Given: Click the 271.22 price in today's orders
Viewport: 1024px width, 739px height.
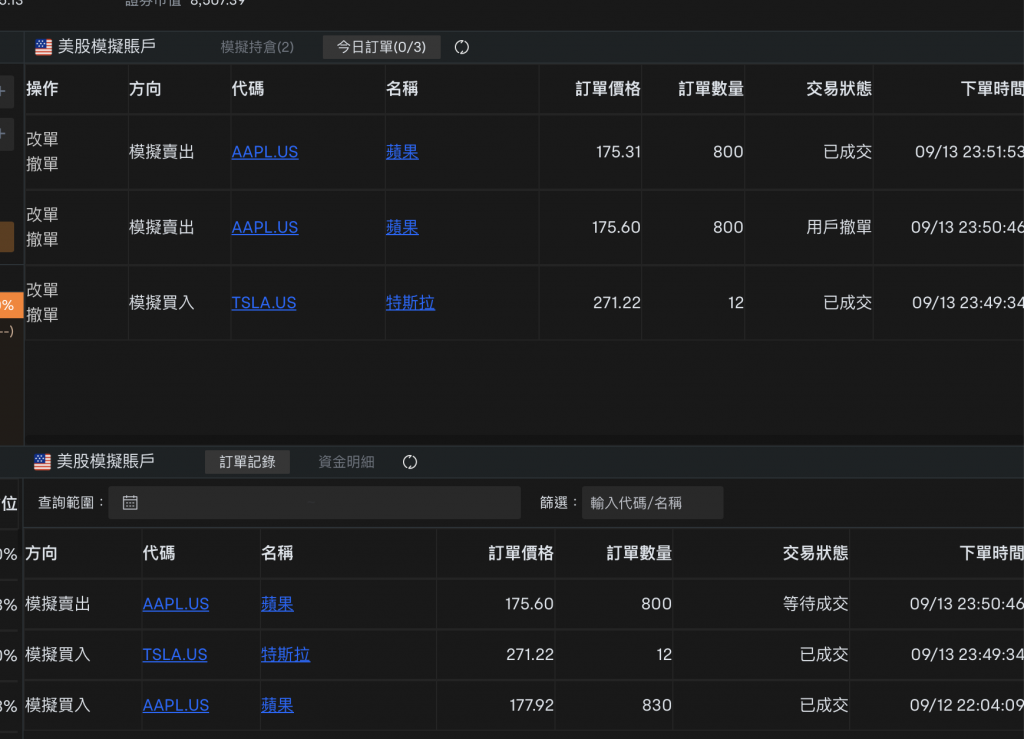Looking at the screenshot, I should click(616, 303).
